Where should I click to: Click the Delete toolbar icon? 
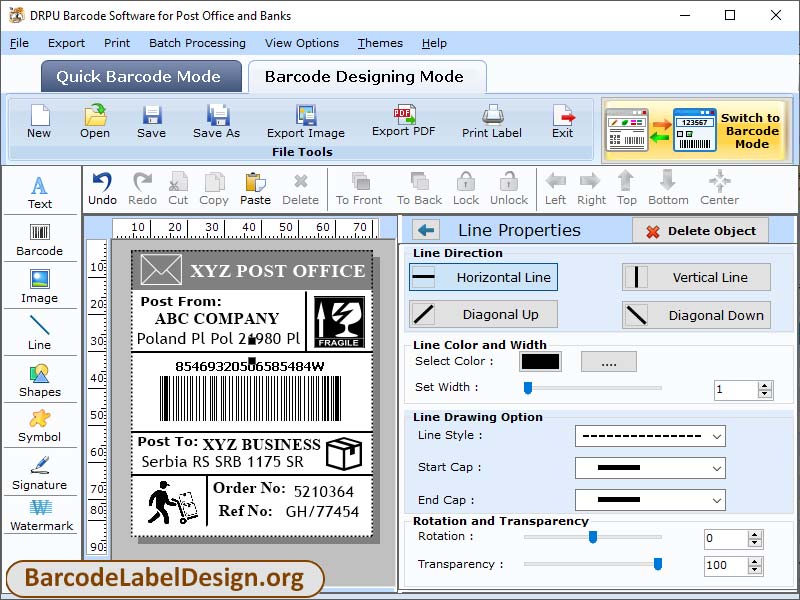click(301, 189)
